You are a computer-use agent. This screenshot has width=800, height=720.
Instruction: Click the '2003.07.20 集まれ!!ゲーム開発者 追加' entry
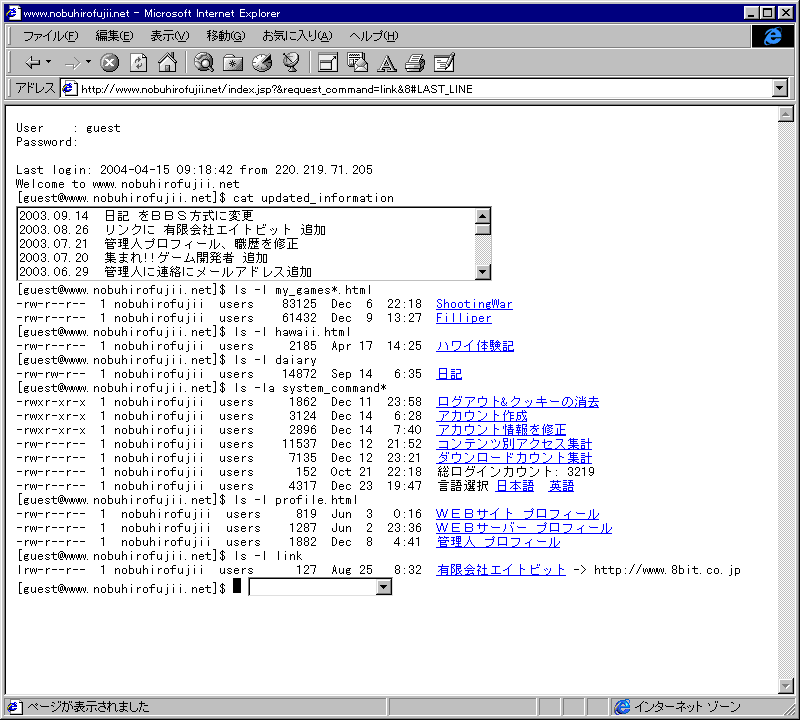pos(143,258)
